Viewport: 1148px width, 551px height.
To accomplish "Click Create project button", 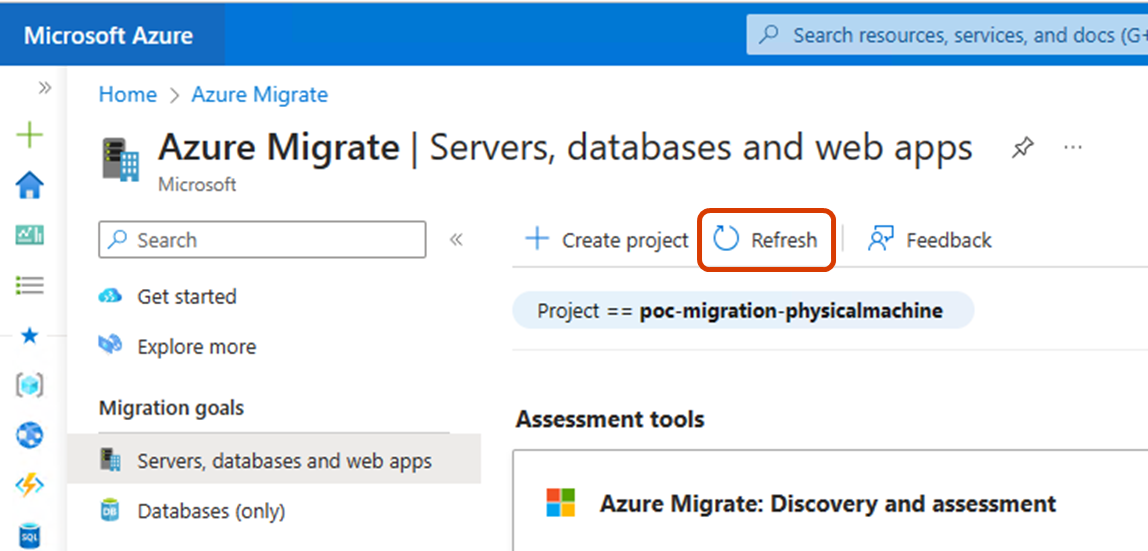I will 608,240.
